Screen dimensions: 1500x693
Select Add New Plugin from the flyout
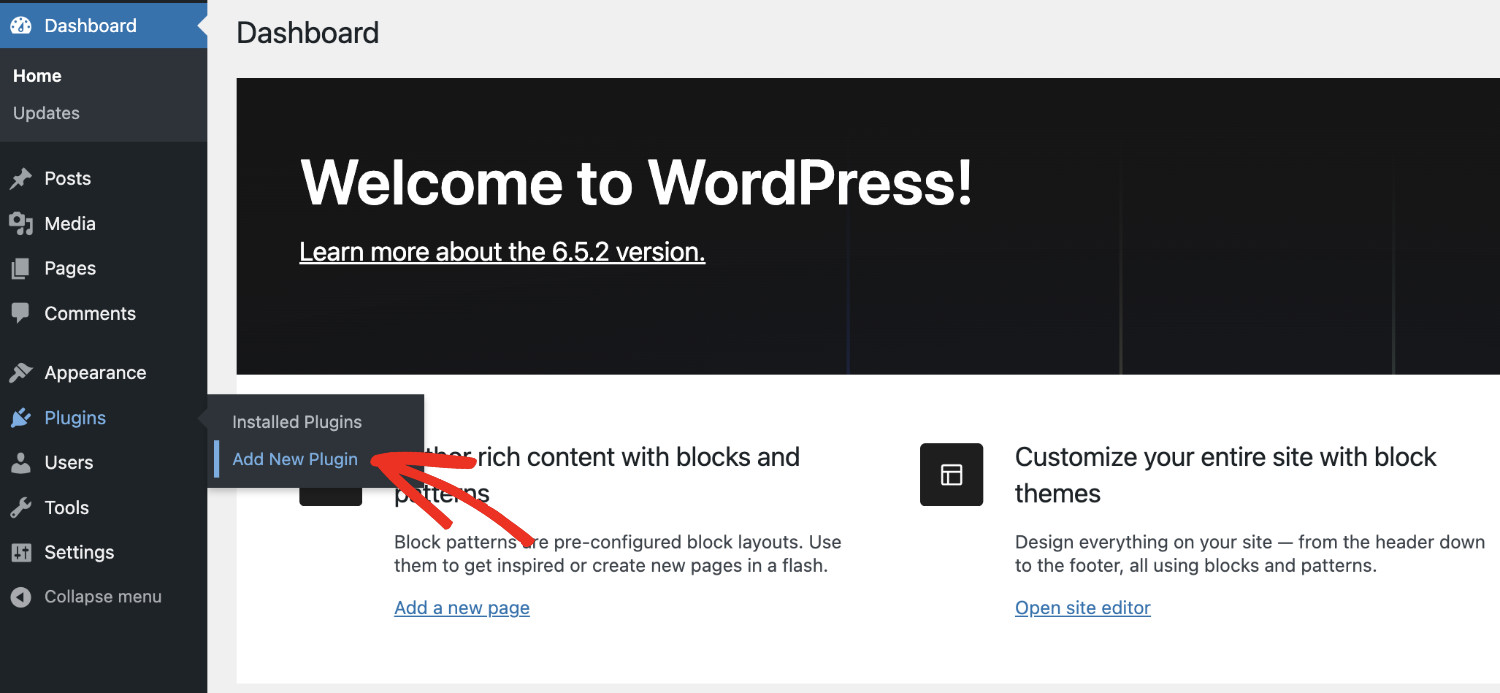pos(293,458)
